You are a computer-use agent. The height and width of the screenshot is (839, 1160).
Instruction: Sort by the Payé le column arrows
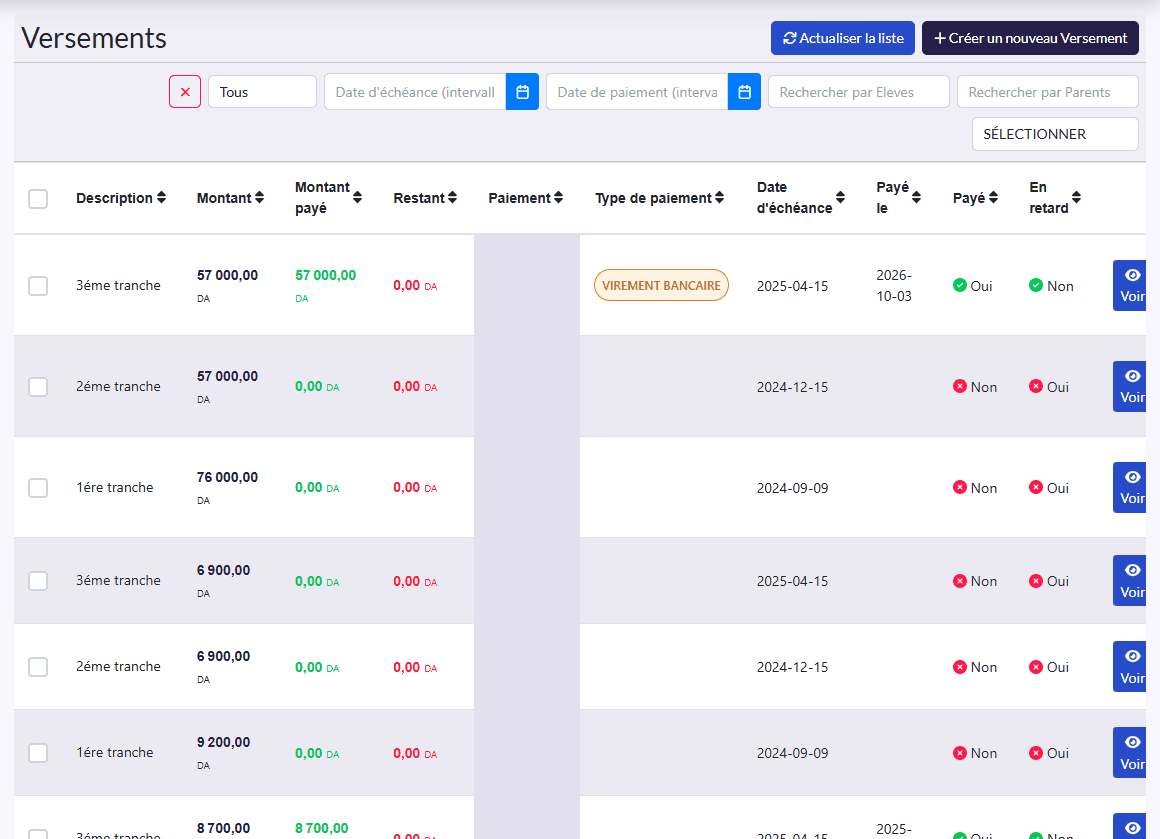point(917,198)
